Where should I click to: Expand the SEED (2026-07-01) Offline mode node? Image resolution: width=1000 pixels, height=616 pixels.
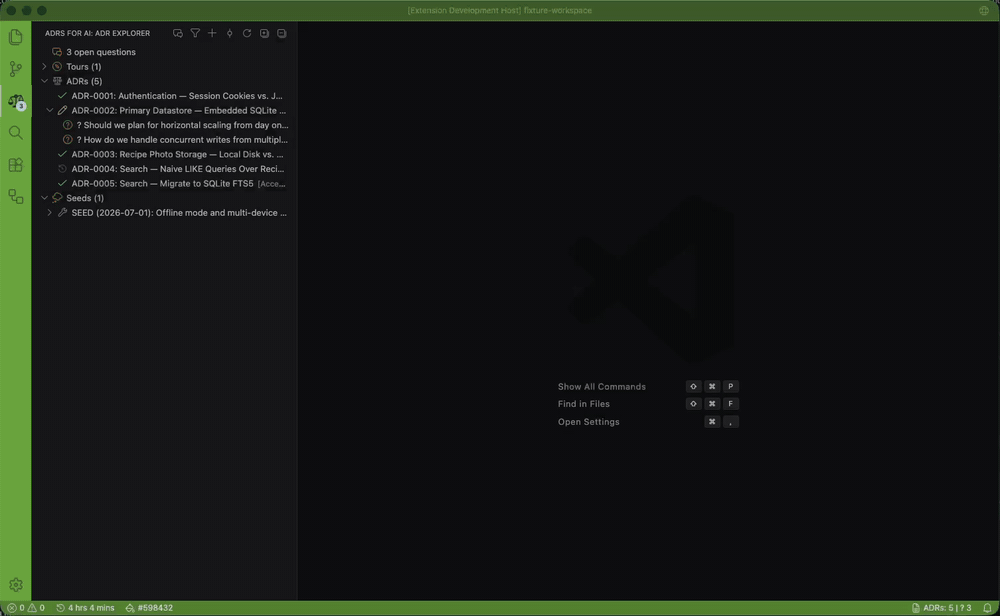tap(49, 212)
